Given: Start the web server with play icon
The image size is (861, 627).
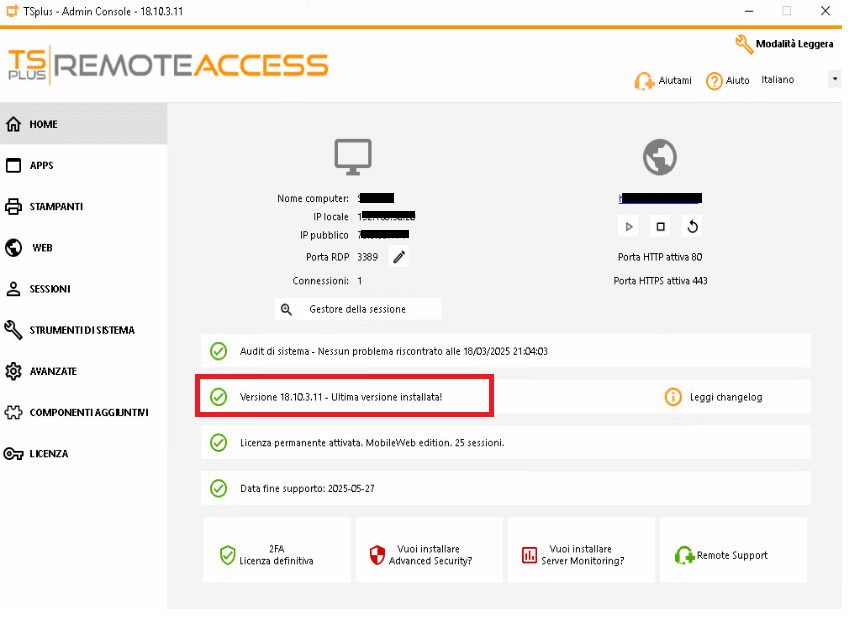Looking at the screenshot, I should click(x=629, y=226).
